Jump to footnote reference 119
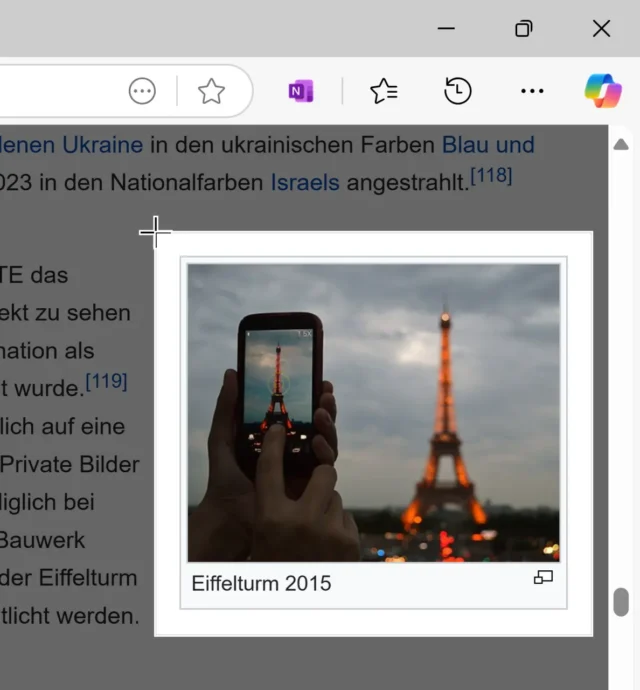This screenshot has width=640, height=690. [x=106, y=381]
